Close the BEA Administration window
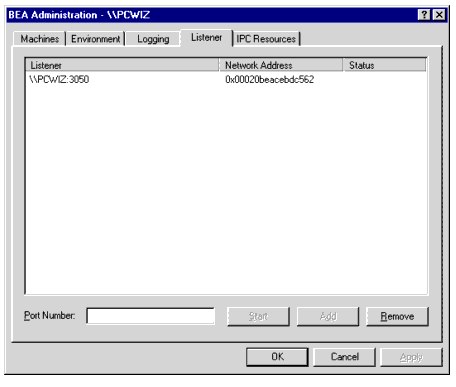 coord(439,15)
